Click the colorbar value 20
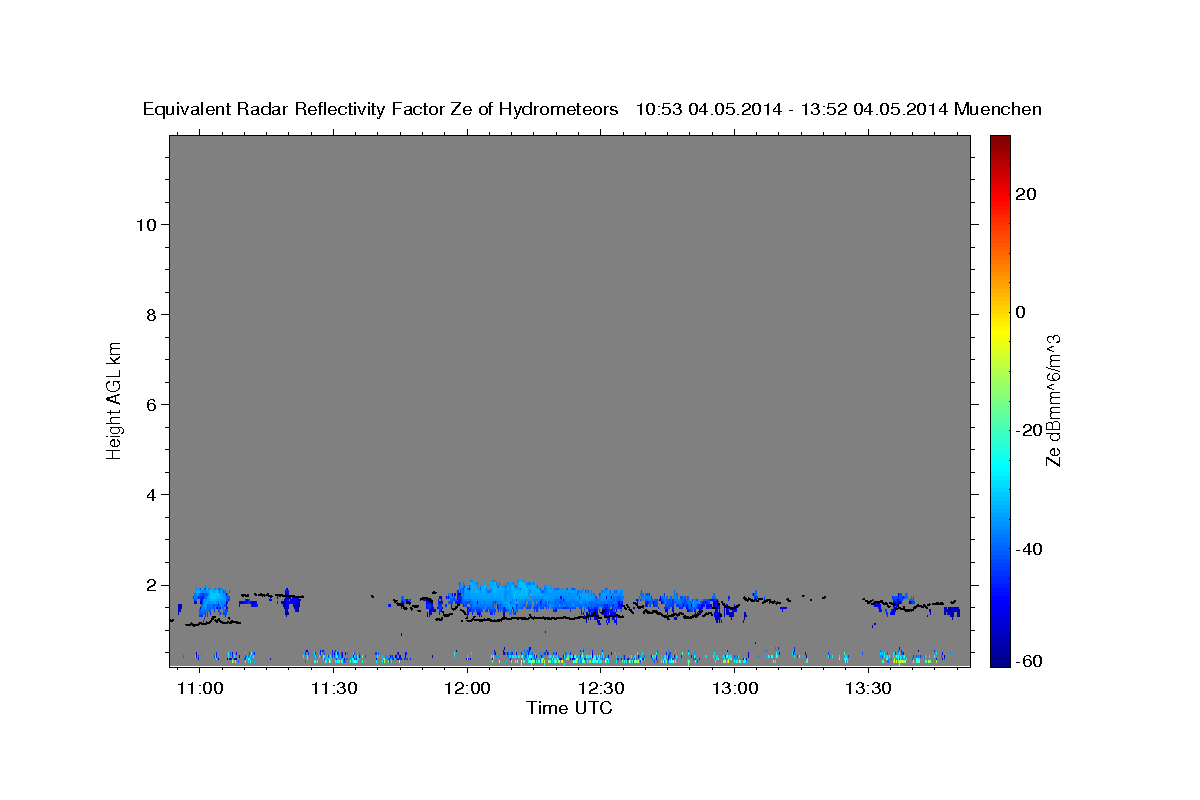The height and width of the screenshot is (800, 1200). click(x=1026, y=193)
